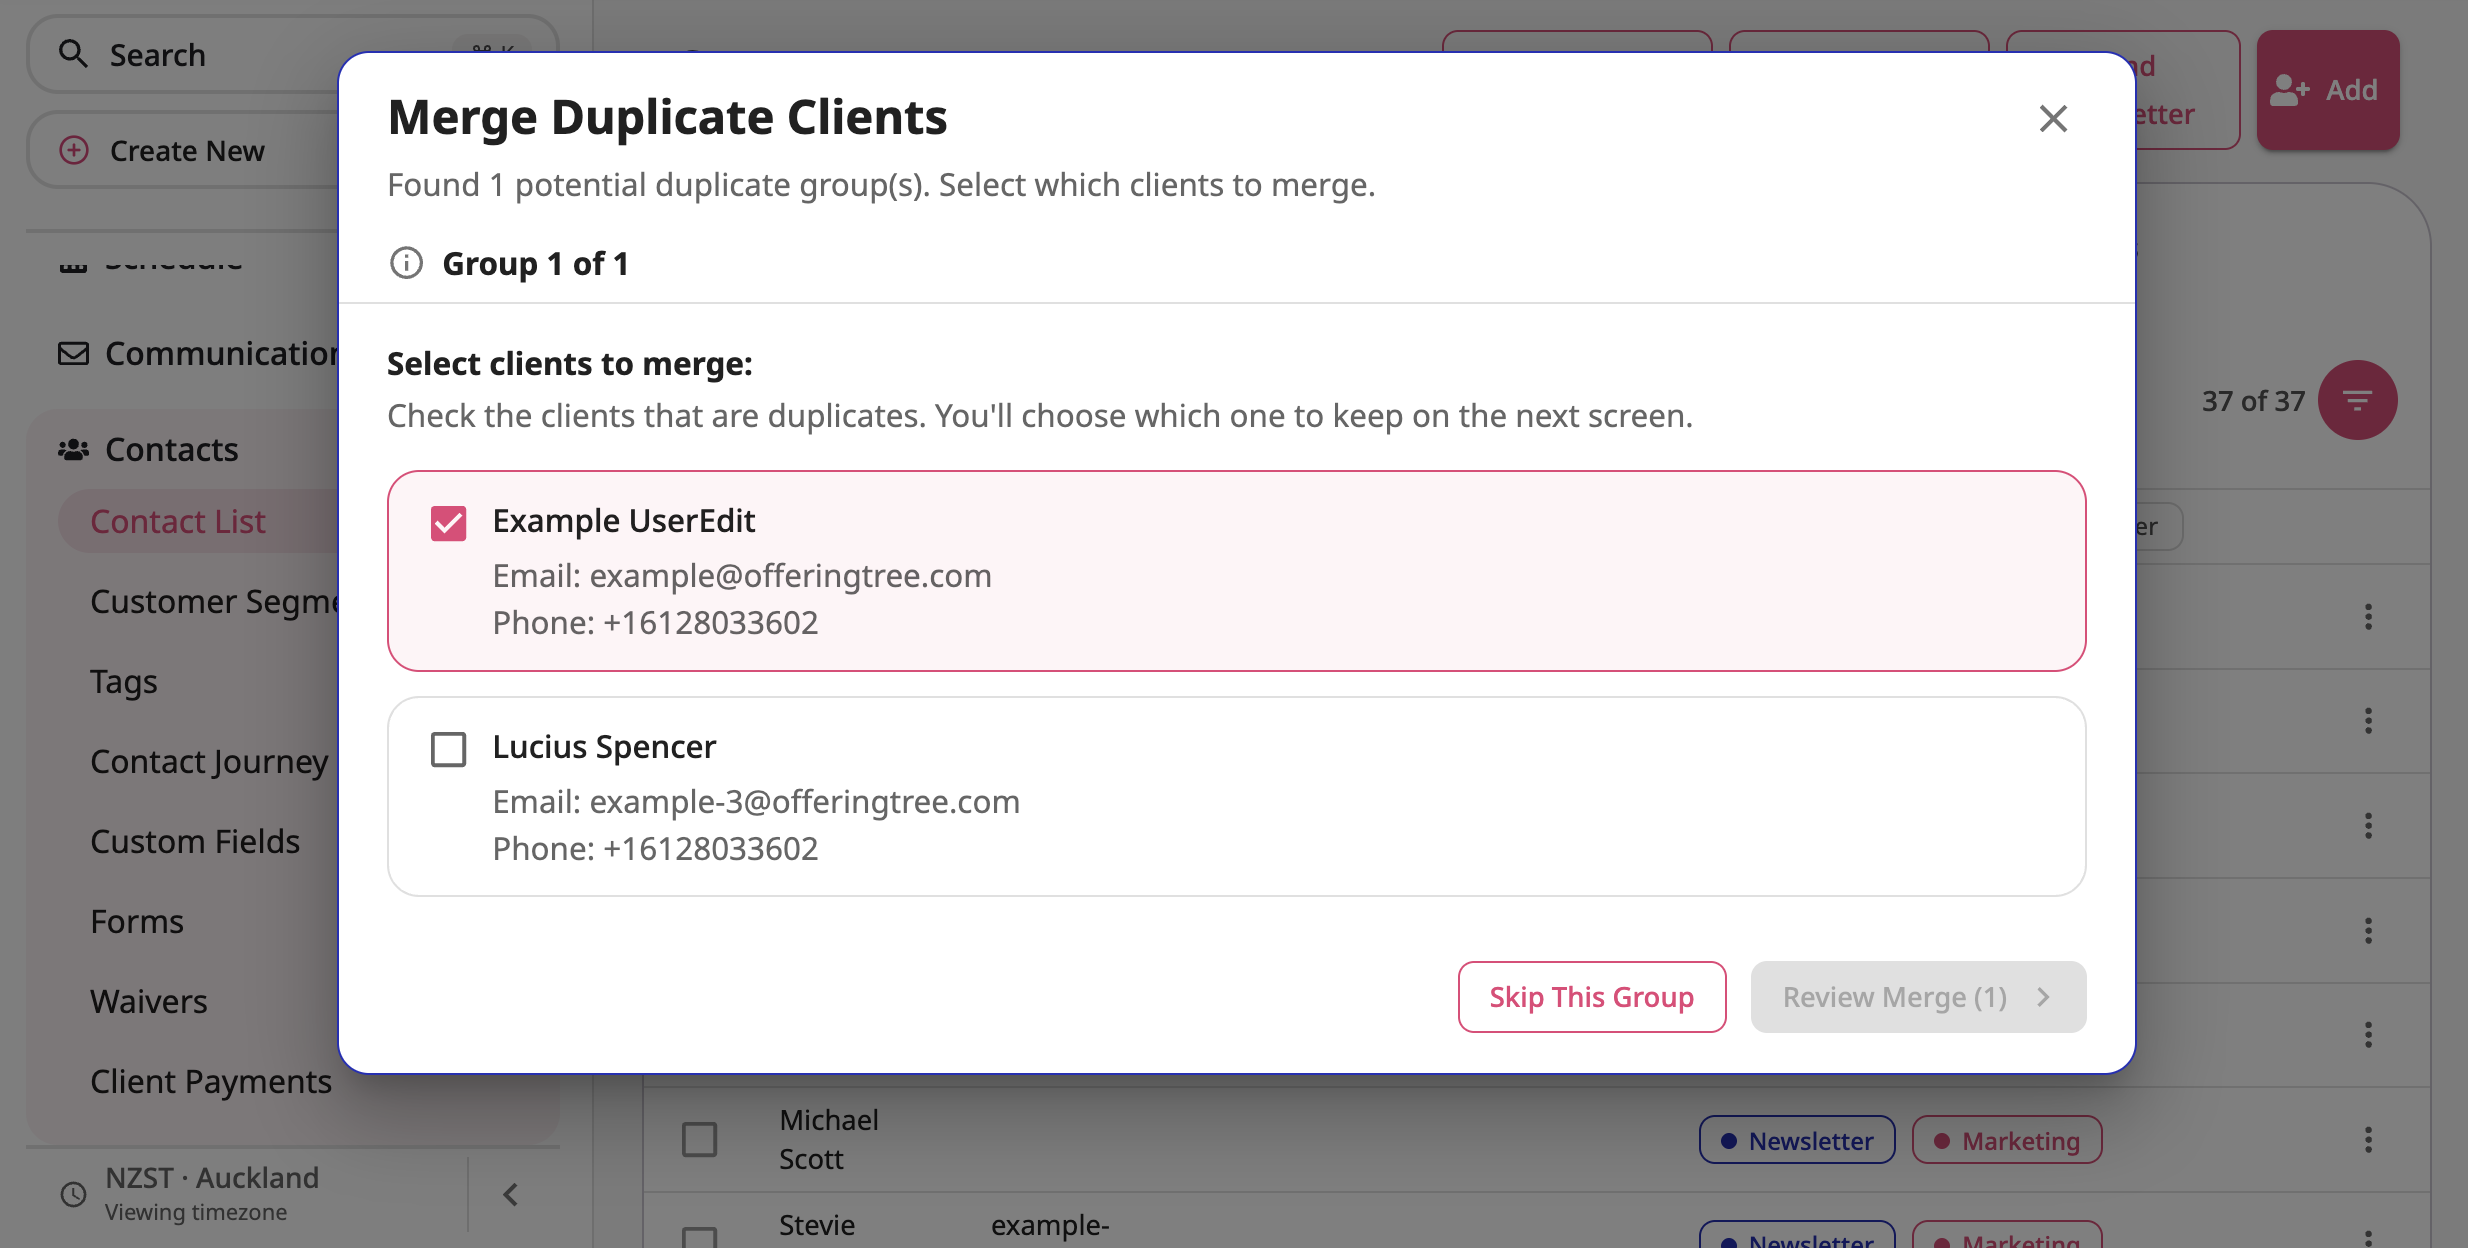Close the Merge Duplicate Clients dialog
Viewport: 2468px width, 1248px height.
2053,119
